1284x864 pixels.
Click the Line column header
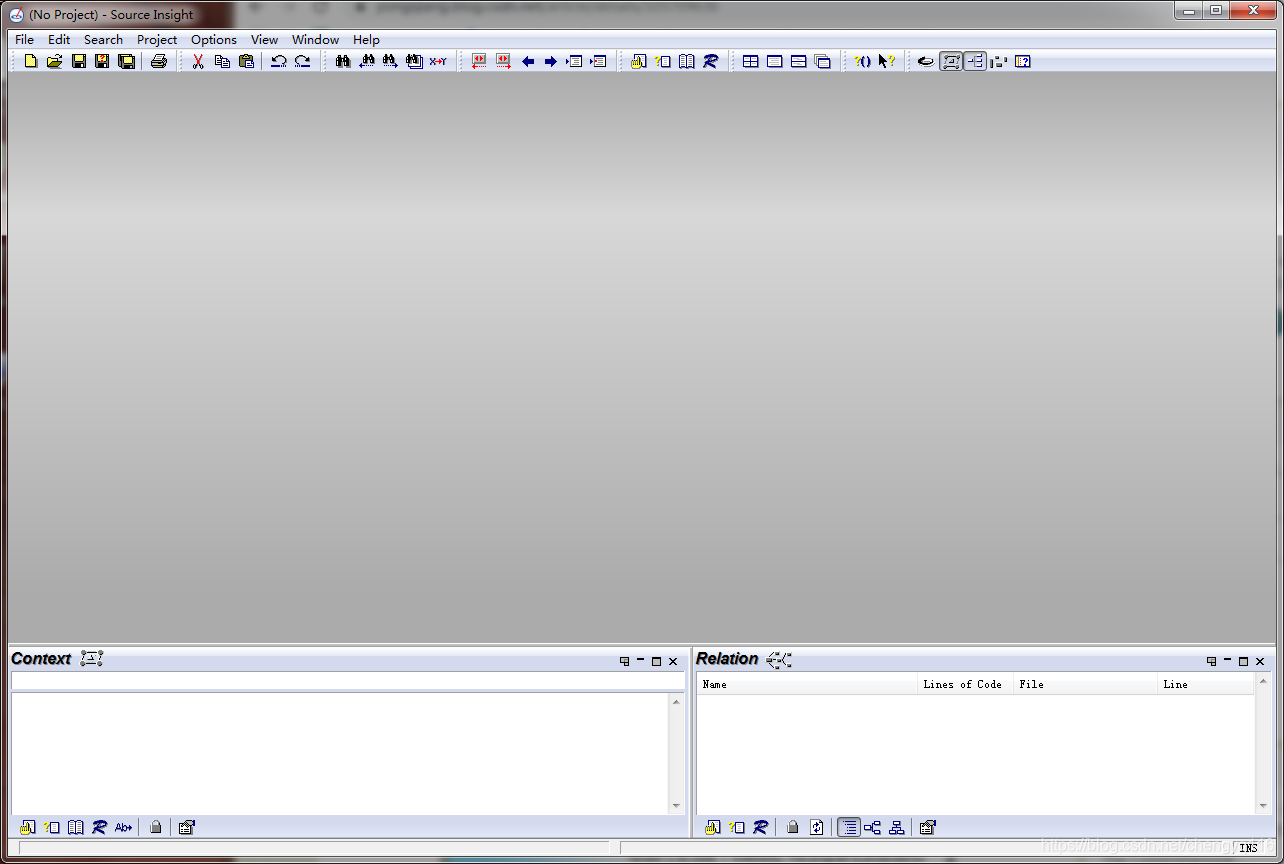click(x=1206, y=684)
